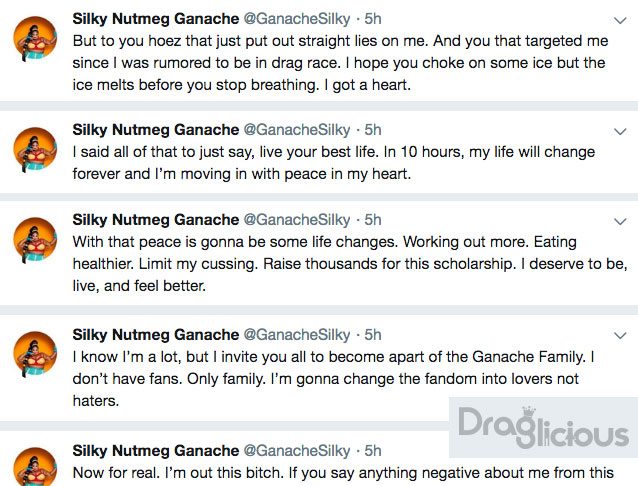This screenshot has width=638, height=486.
Task: Expand options chevron on the "But to you hoez" tweet
Action: point(620,20)
